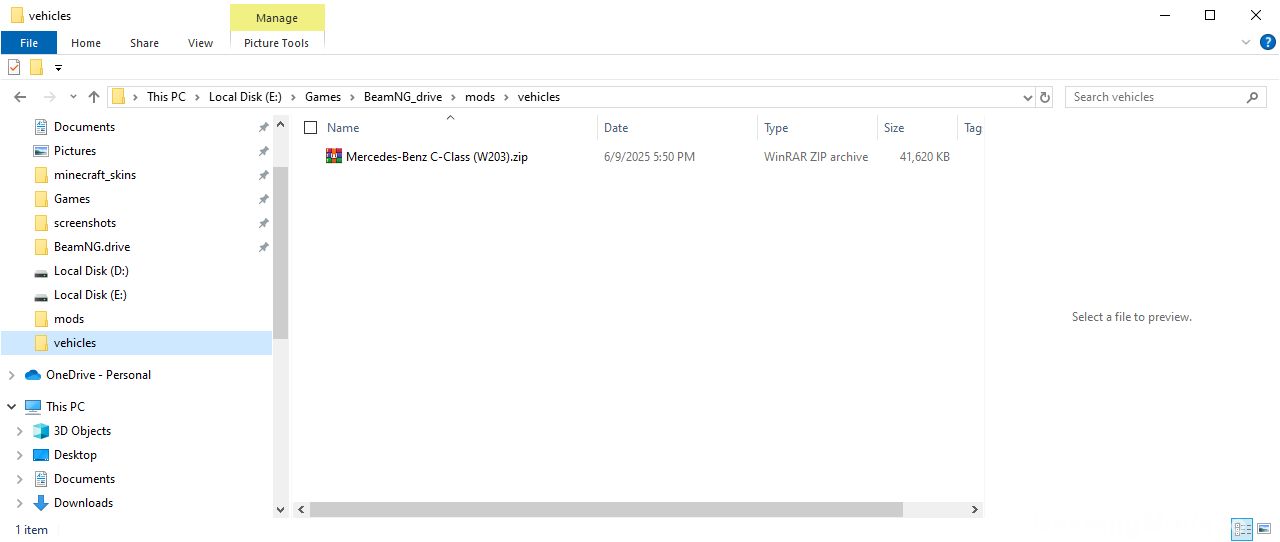1280x542 pixels.
Task: Click the 3D Objects cube icon
Action: [x=41, y=431]
